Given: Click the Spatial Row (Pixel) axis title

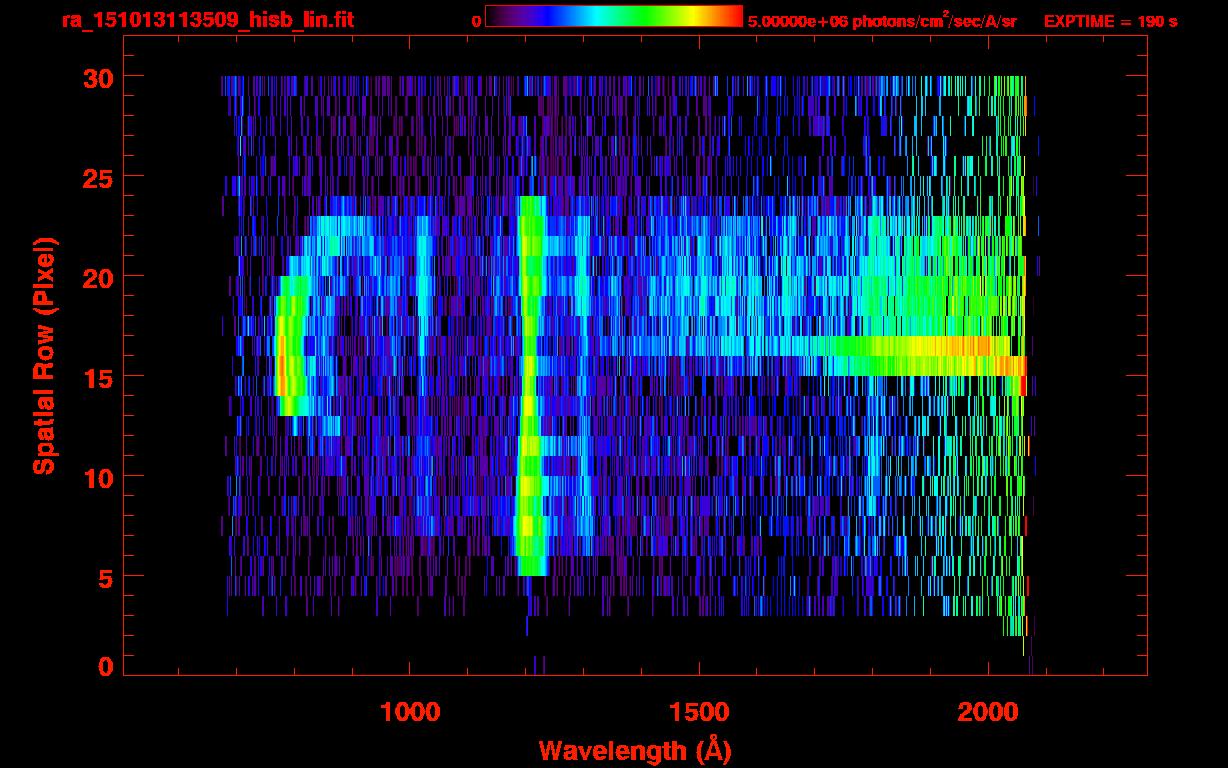Looking at the screenshot, I should 44,355.
